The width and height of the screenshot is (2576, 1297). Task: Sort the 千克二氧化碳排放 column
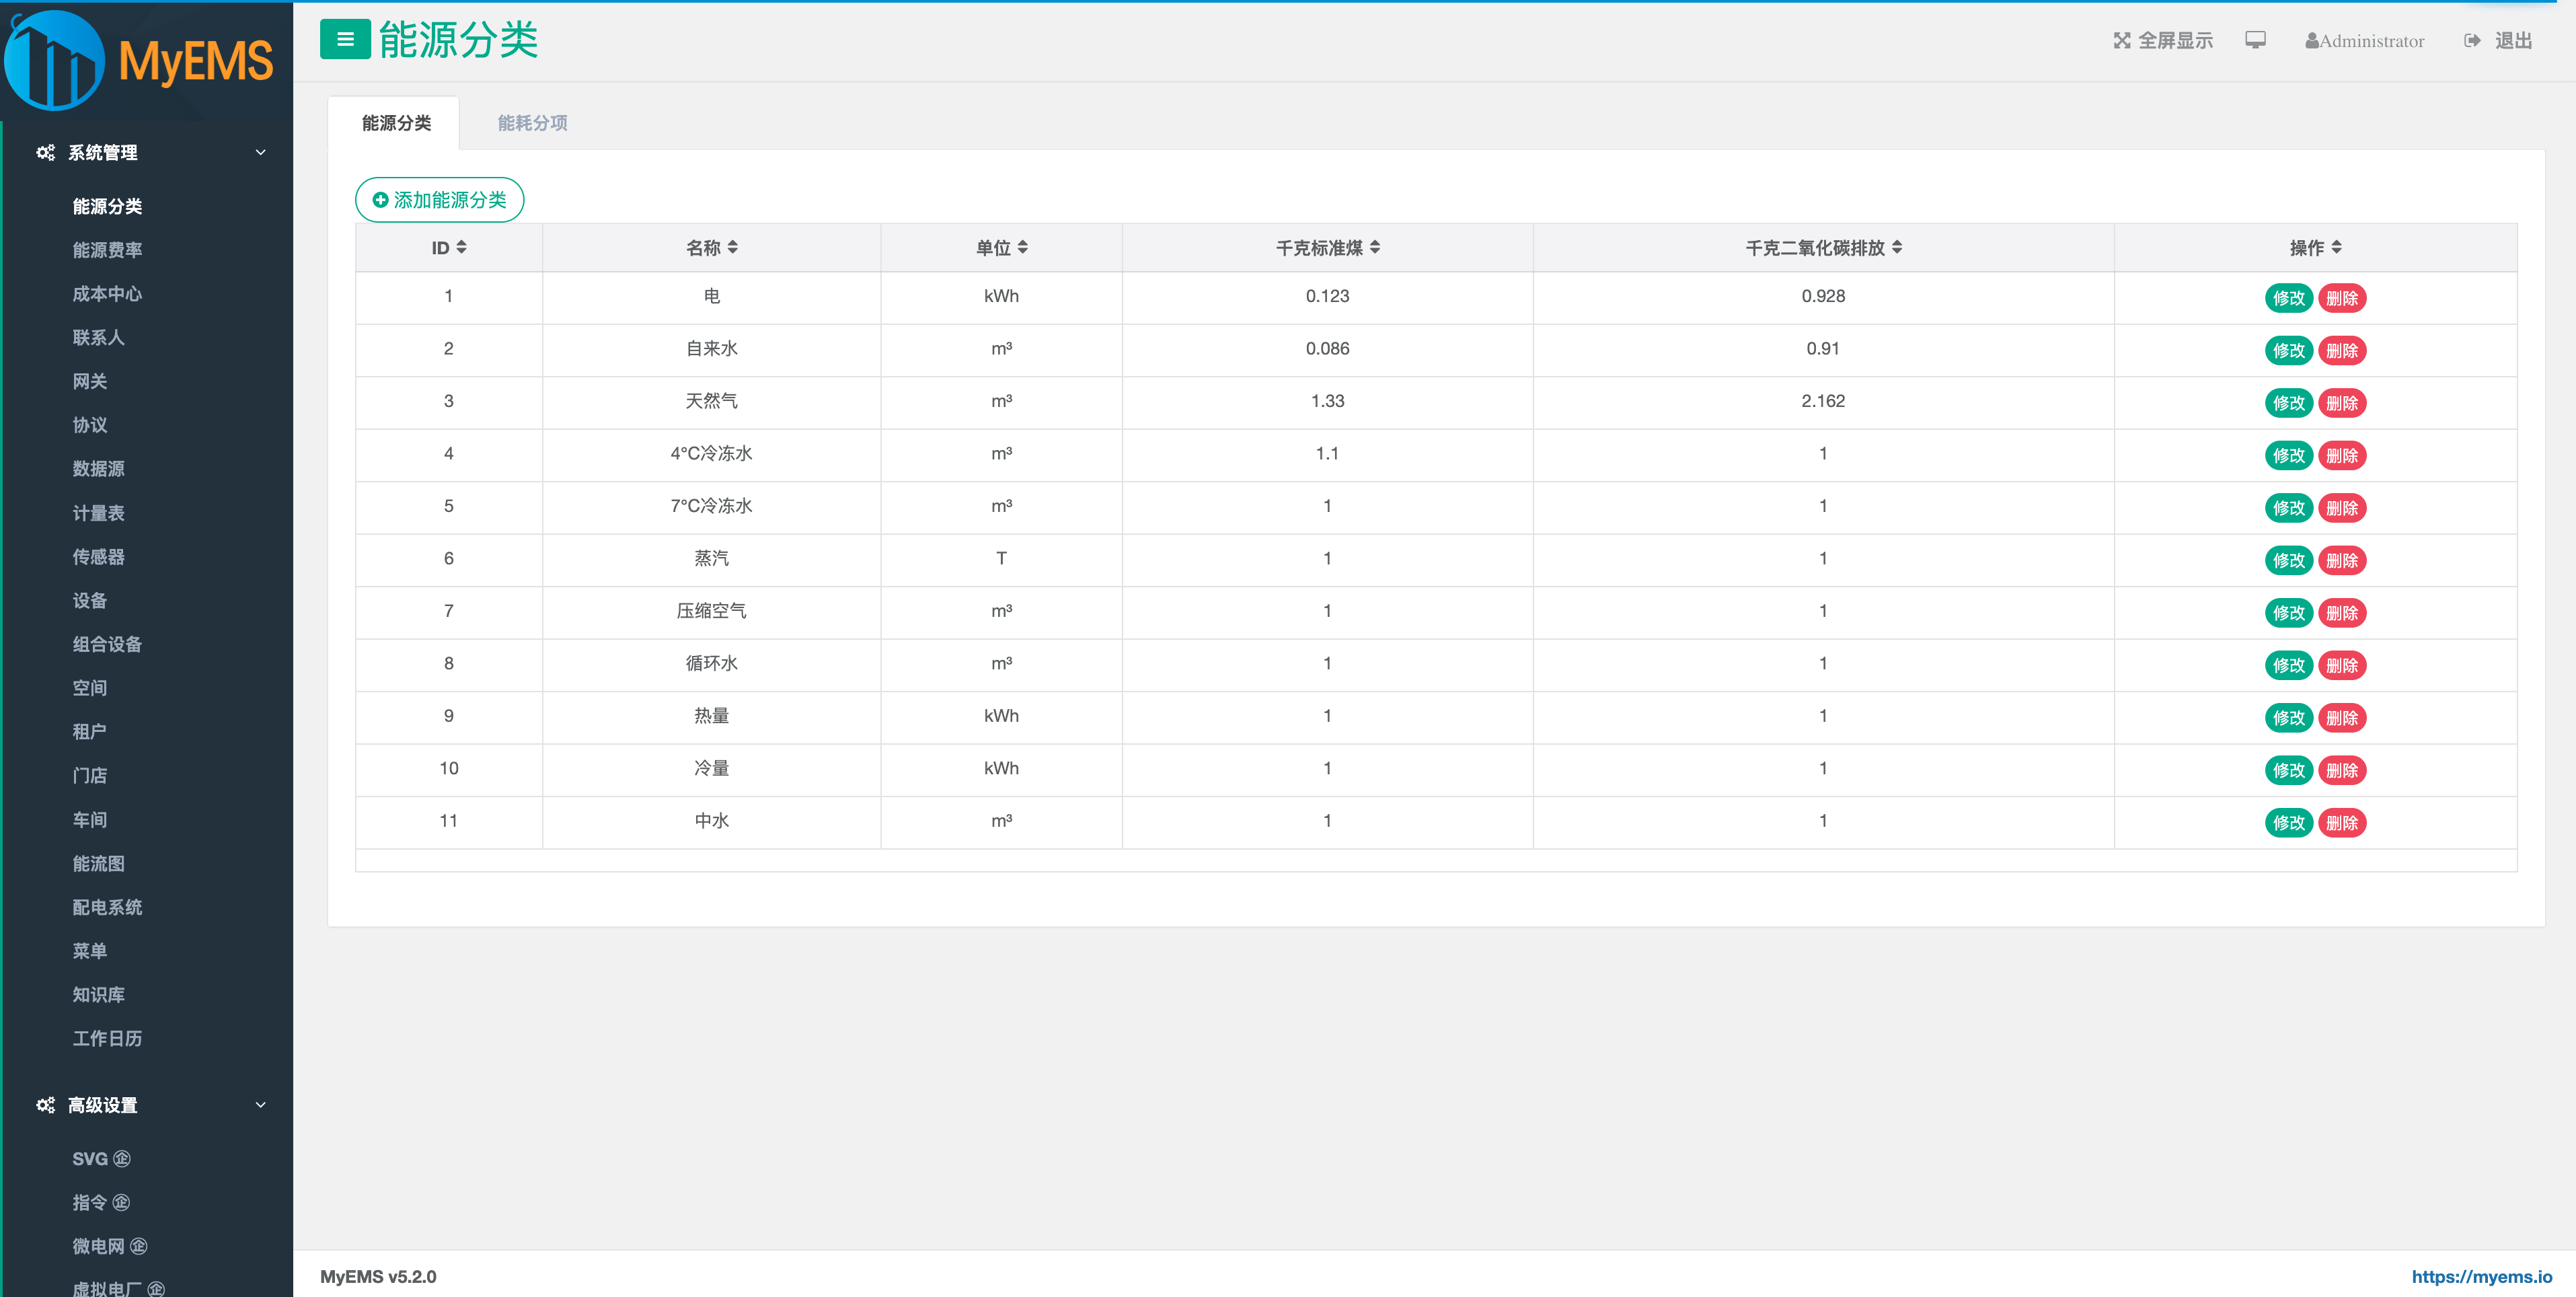click(x=1897, y=247)
